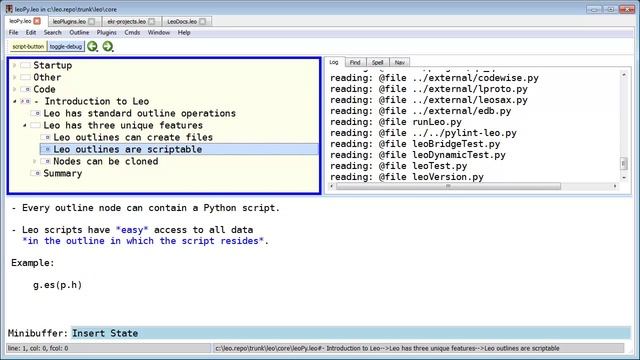
Task: Click the script-button button
Action: pos(28,47)
